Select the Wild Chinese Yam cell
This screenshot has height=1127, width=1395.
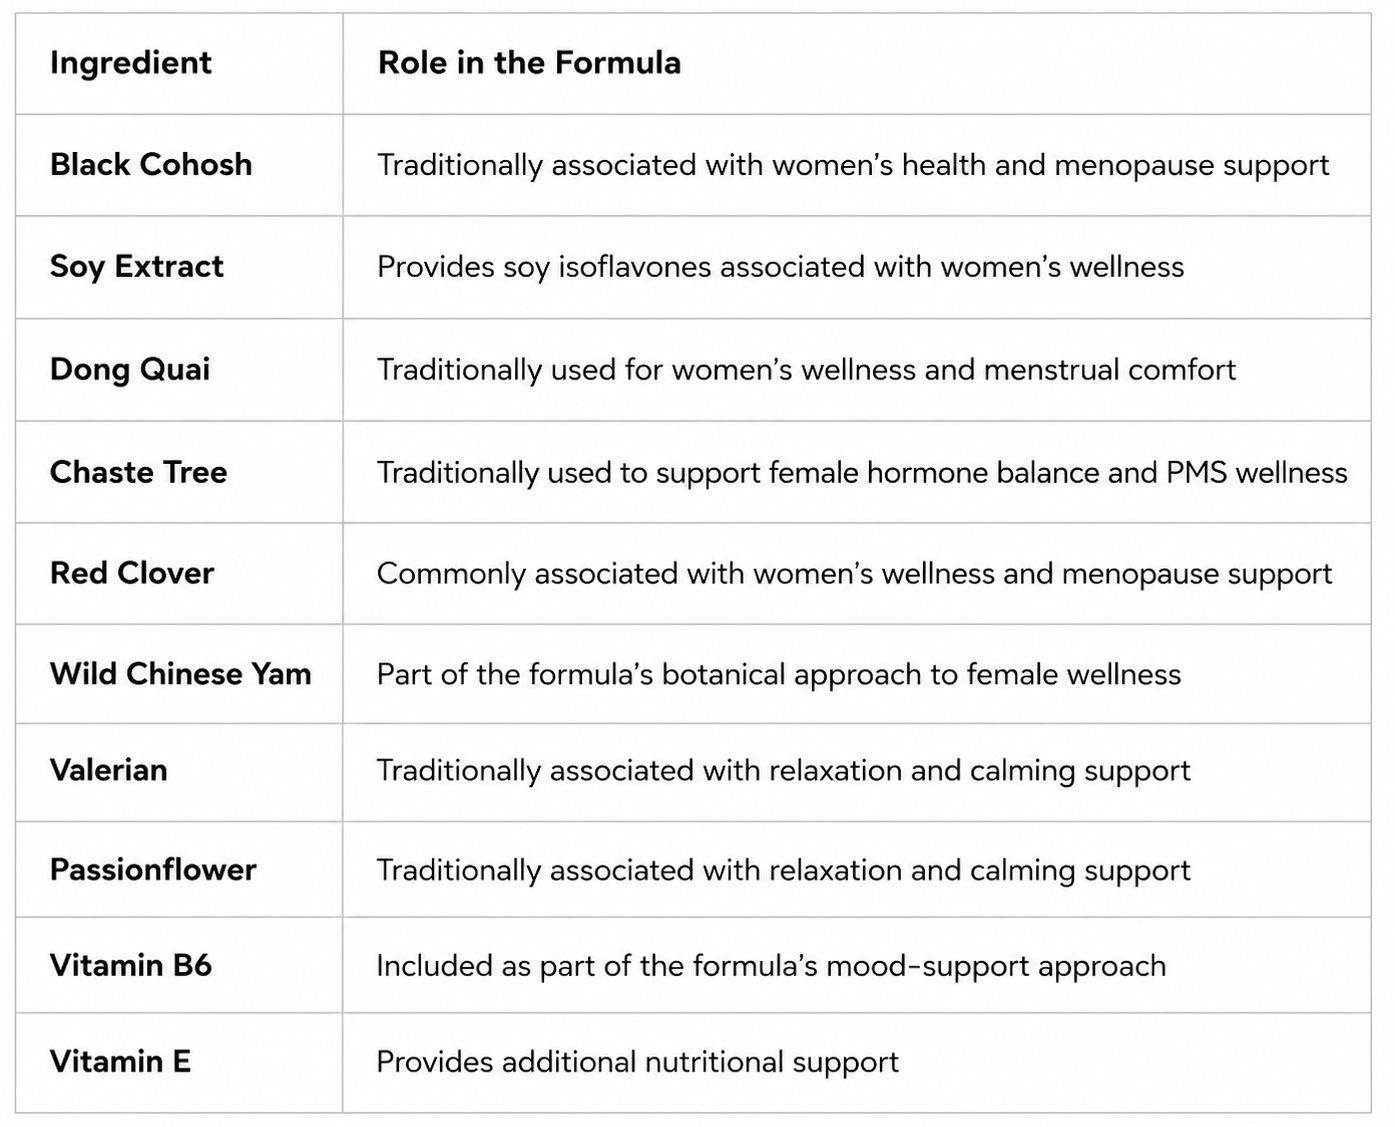(181, 673)
